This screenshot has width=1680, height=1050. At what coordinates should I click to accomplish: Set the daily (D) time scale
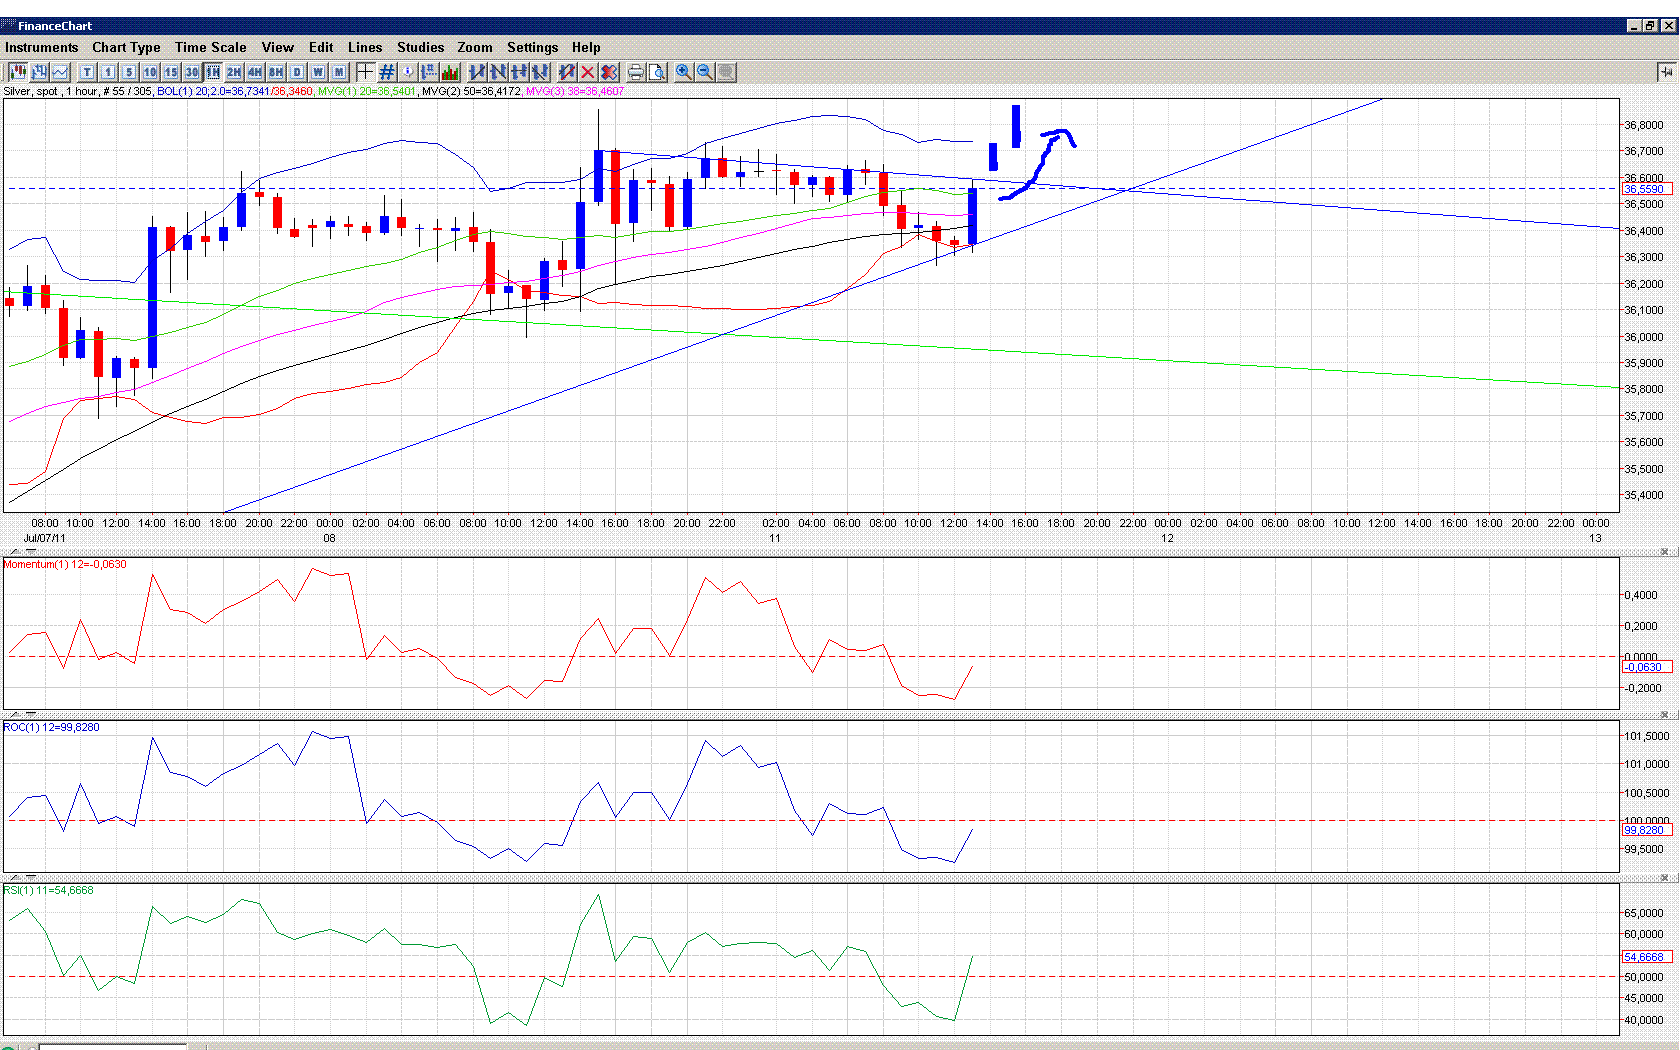tap(297, 72)
